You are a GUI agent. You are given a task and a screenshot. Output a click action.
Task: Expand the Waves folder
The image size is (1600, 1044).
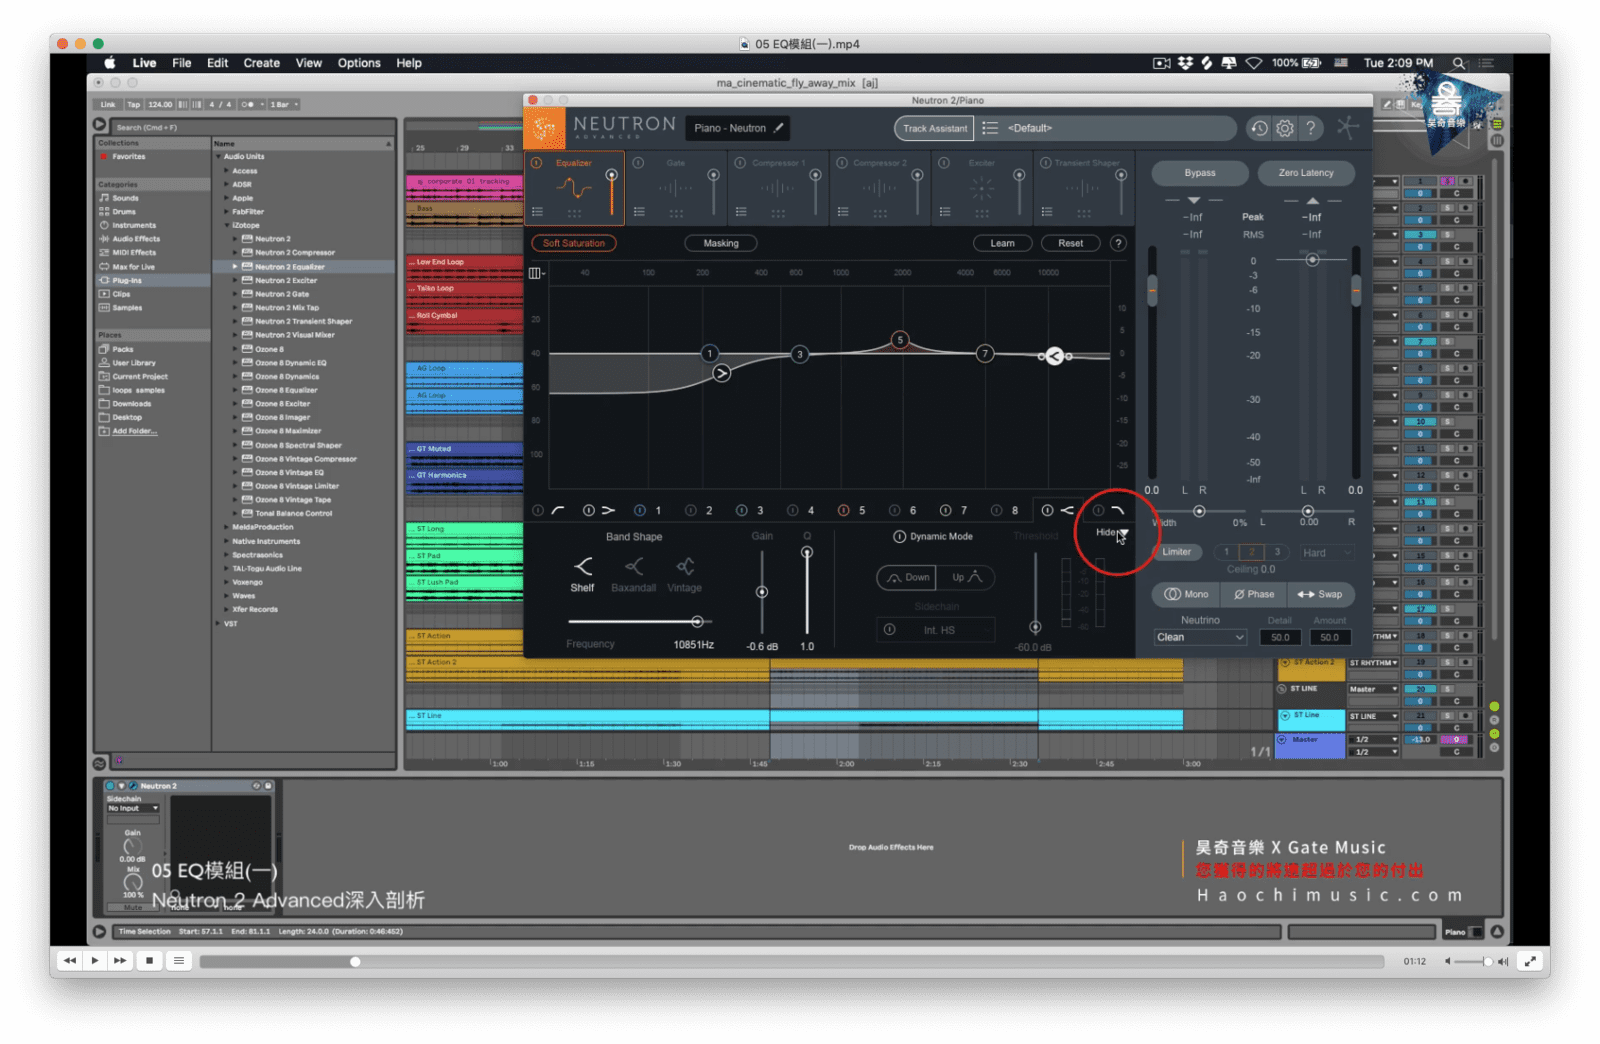click(x=226, y=596)
